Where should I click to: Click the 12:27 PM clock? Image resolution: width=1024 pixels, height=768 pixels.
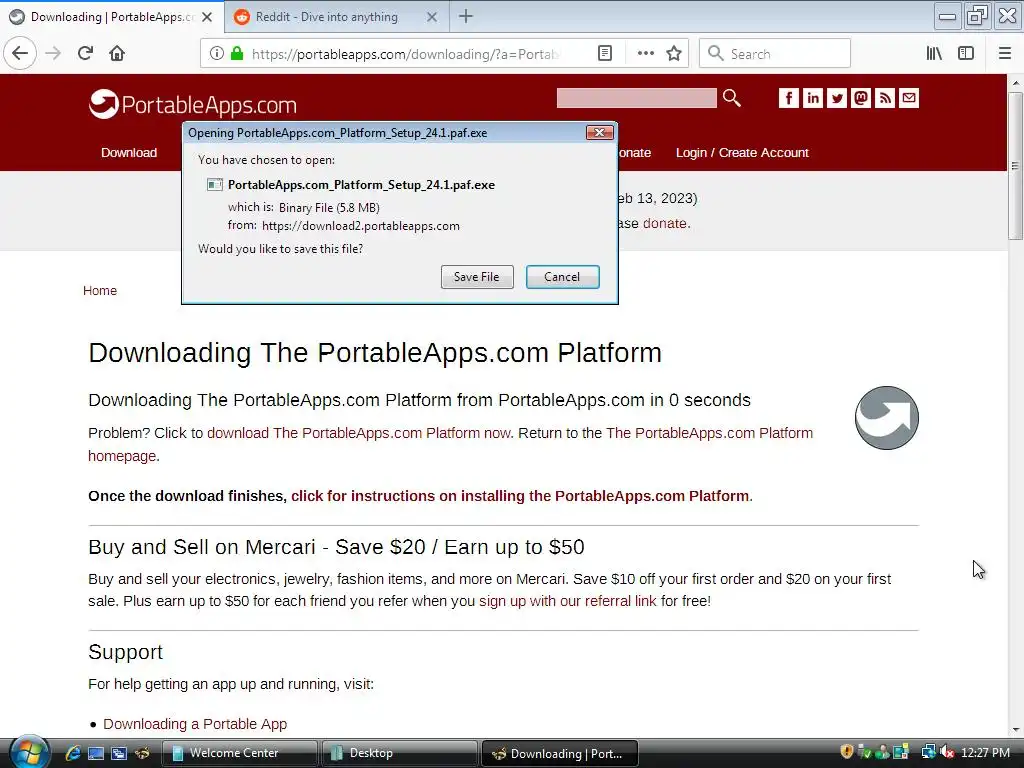pyautogui.click(x=985, y=752)
